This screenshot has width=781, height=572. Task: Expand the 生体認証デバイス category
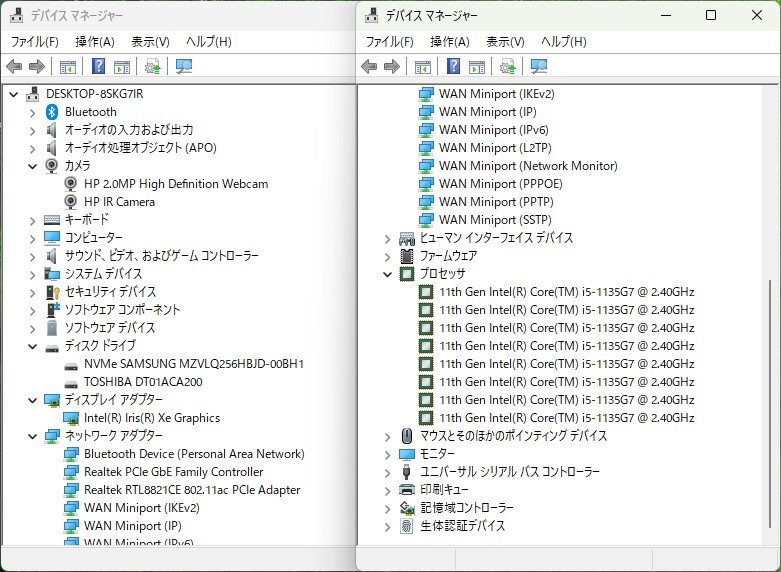click(388, 526)
